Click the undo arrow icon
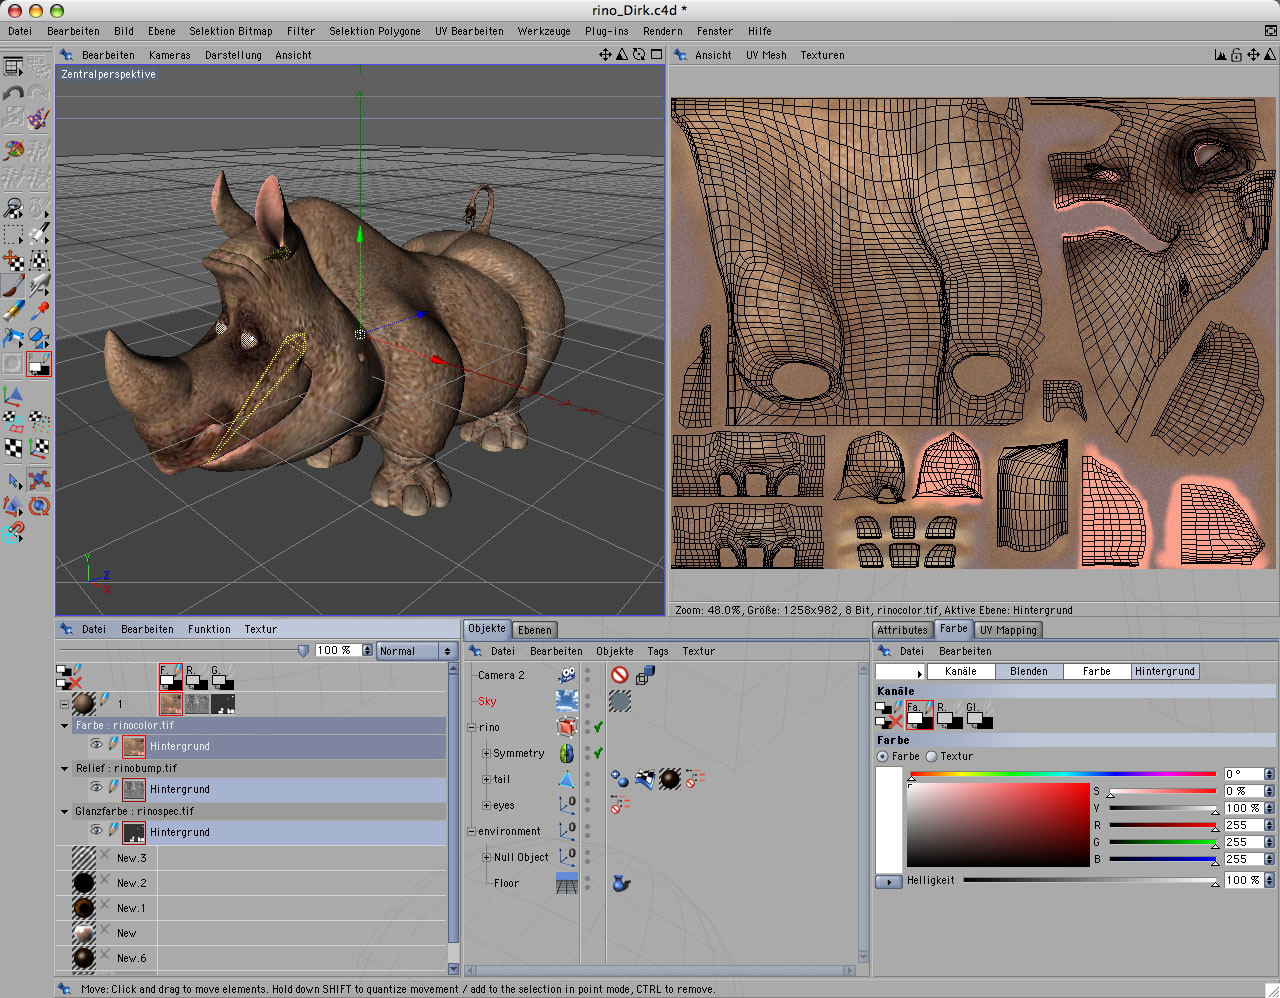Screen dimensions: 1280x998 point(14,93)
